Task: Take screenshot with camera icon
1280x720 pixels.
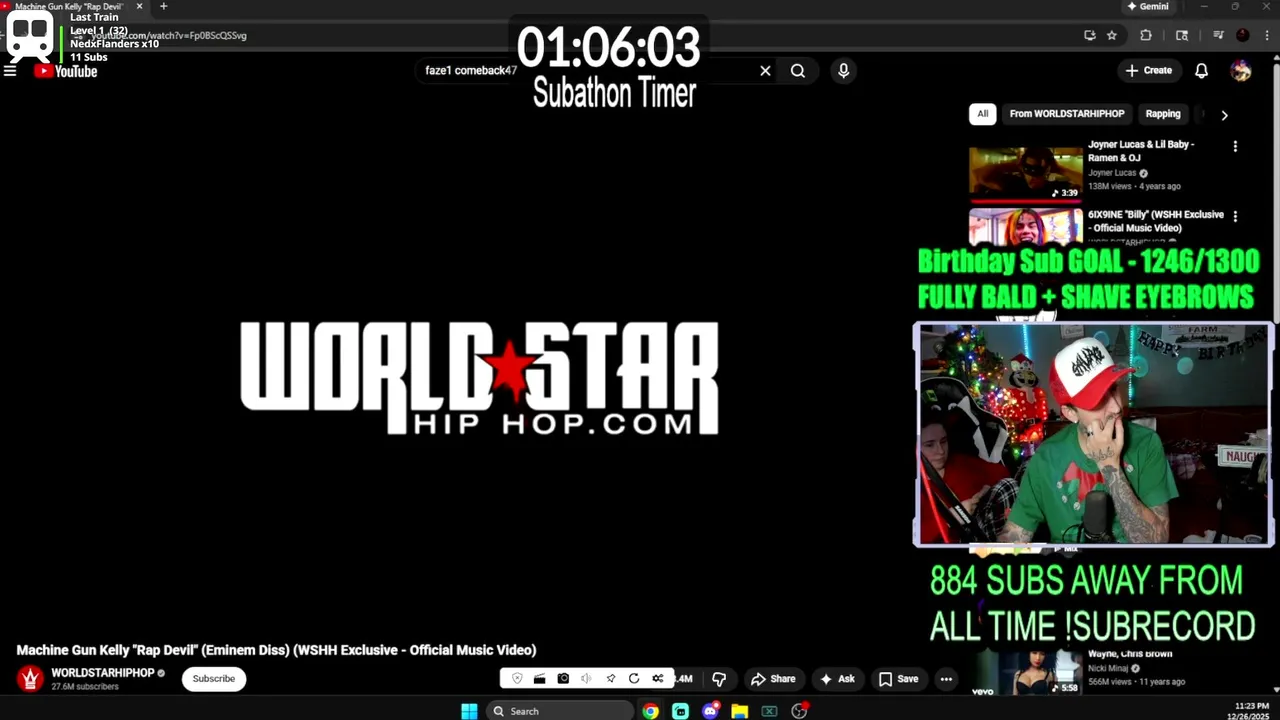Action: [x=563, y=678]
